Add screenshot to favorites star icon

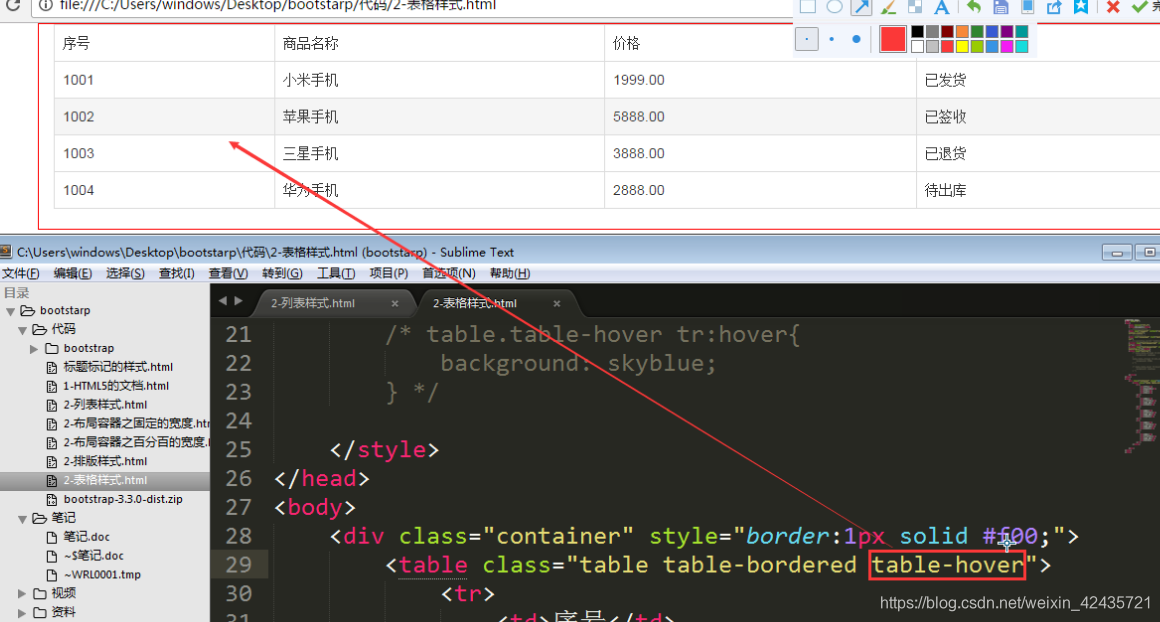1081,7
